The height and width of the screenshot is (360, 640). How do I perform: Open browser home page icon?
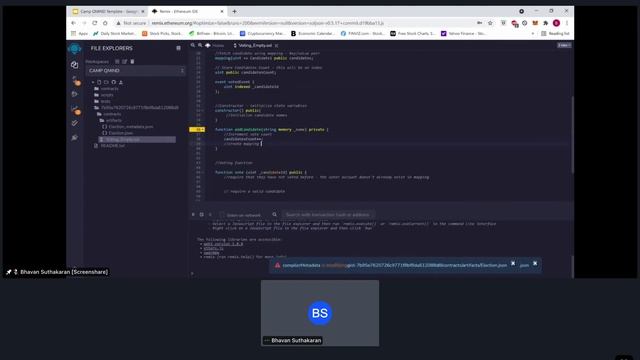[x=105, y=23]
